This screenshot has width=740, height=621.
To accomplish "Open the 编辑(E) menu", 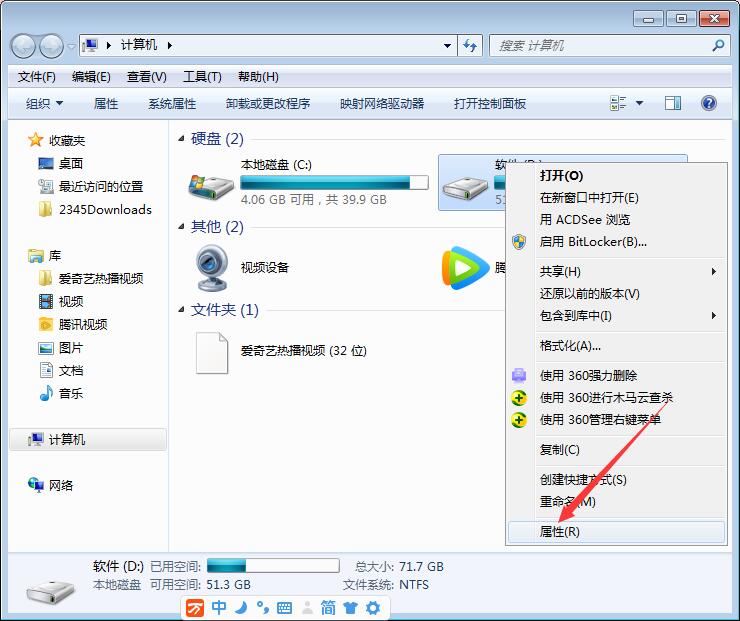I will 91,76.
